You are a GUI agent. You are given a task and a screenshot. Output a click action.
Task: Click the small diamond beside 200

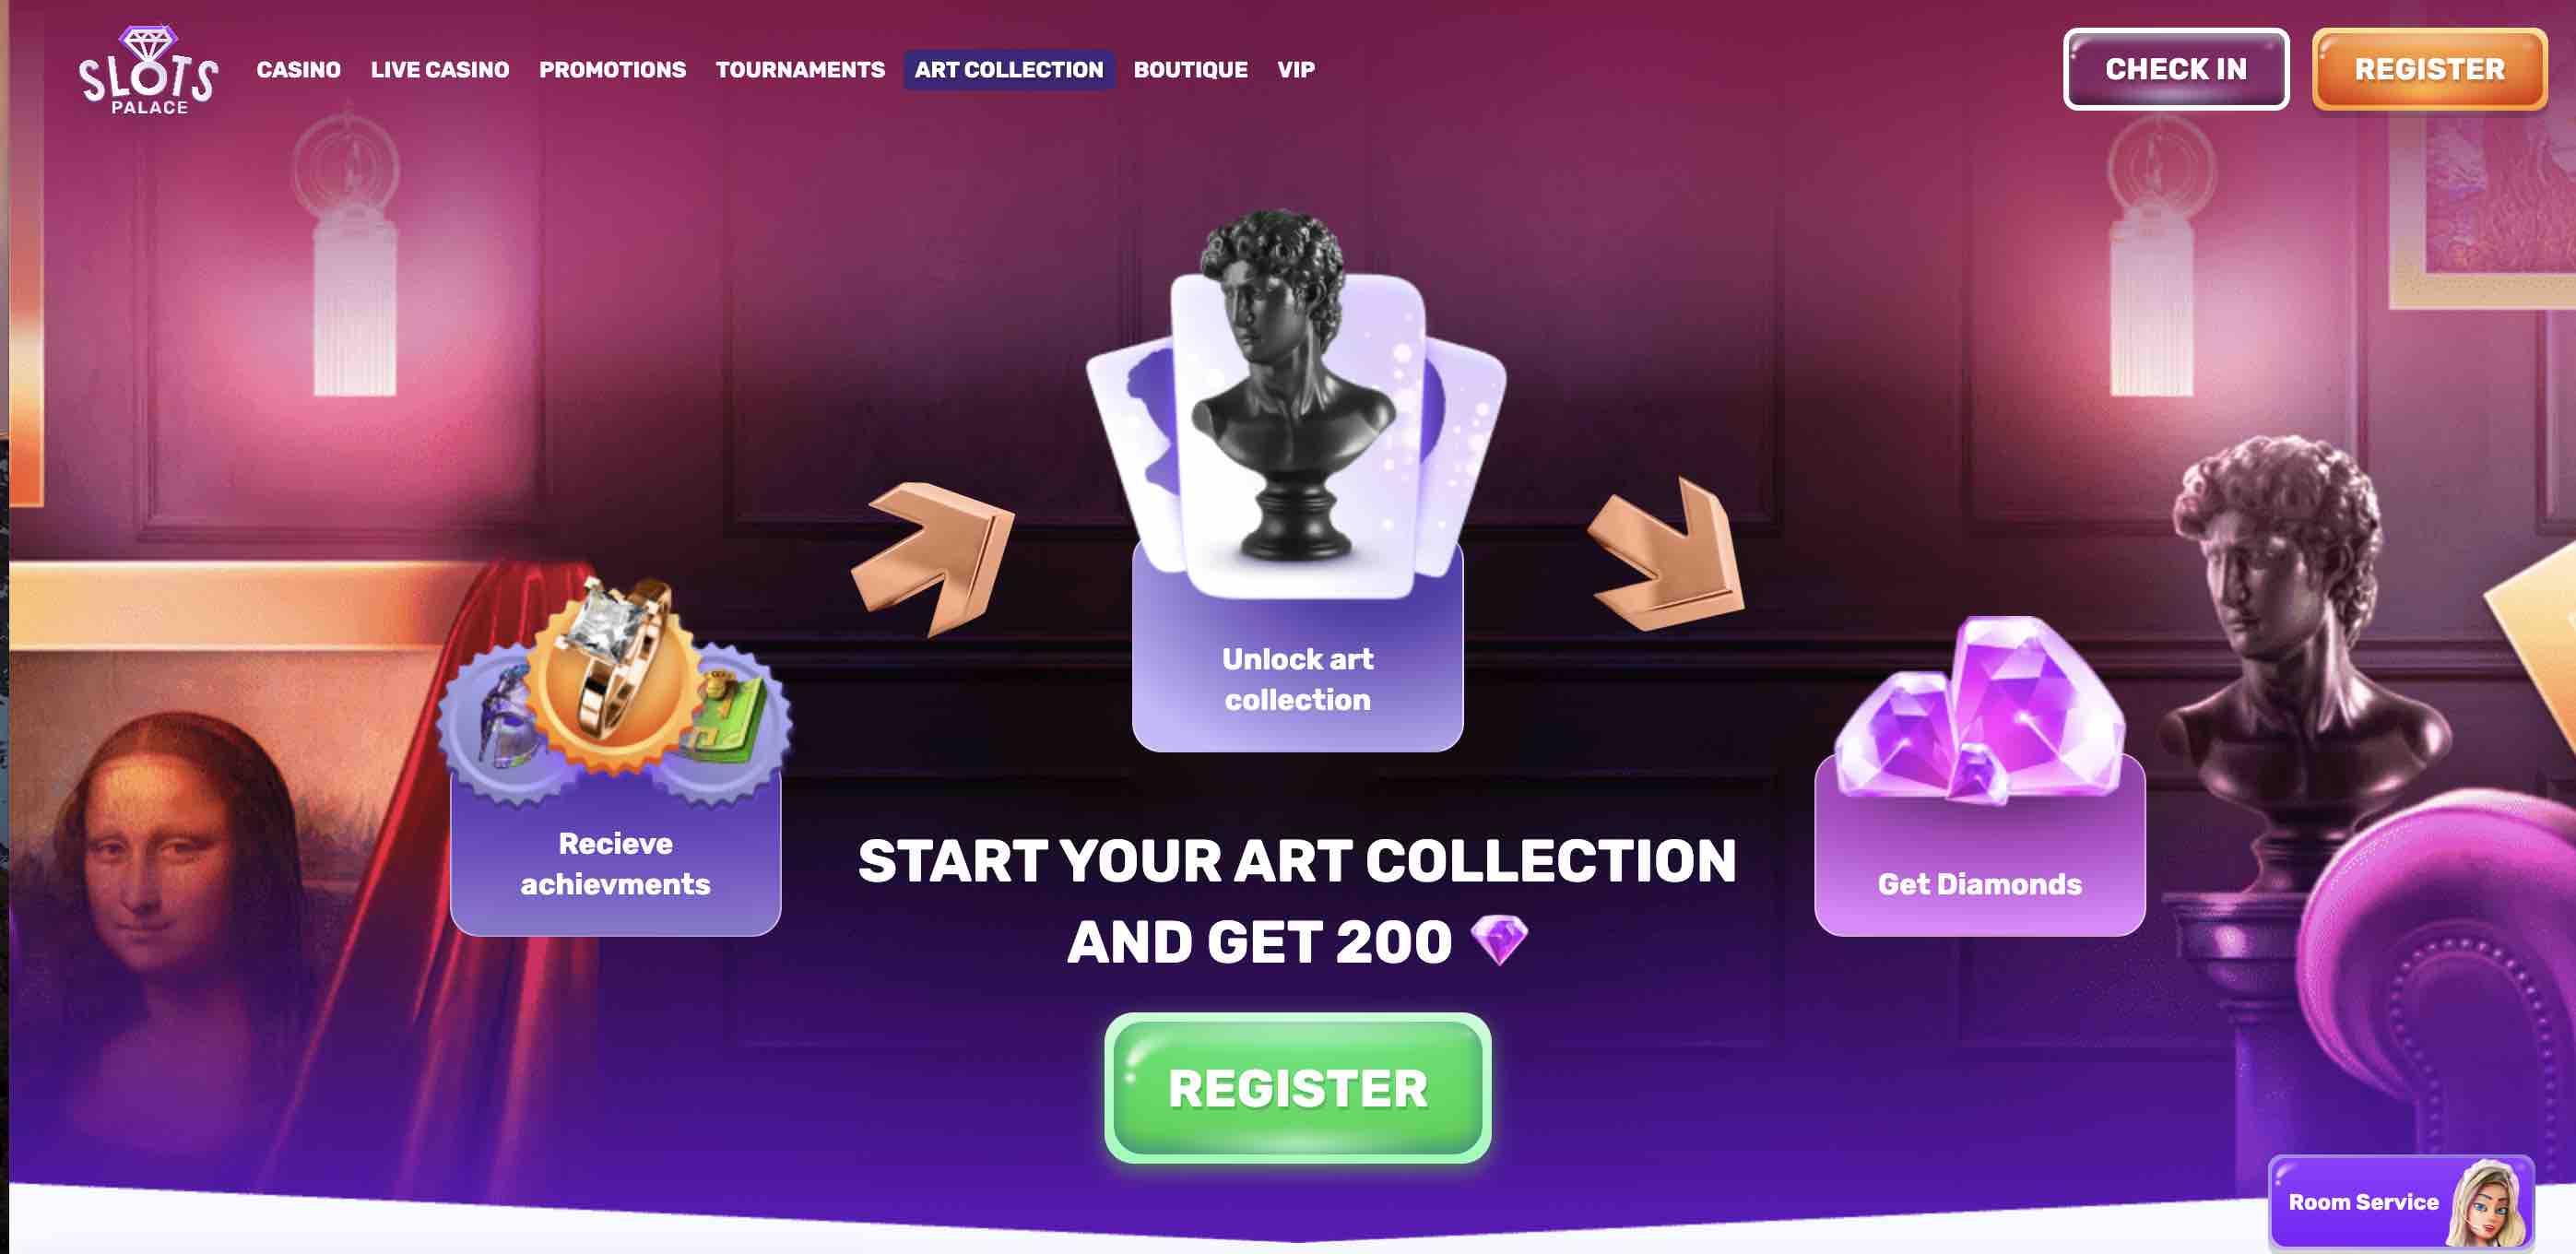tap(1499, 940)
